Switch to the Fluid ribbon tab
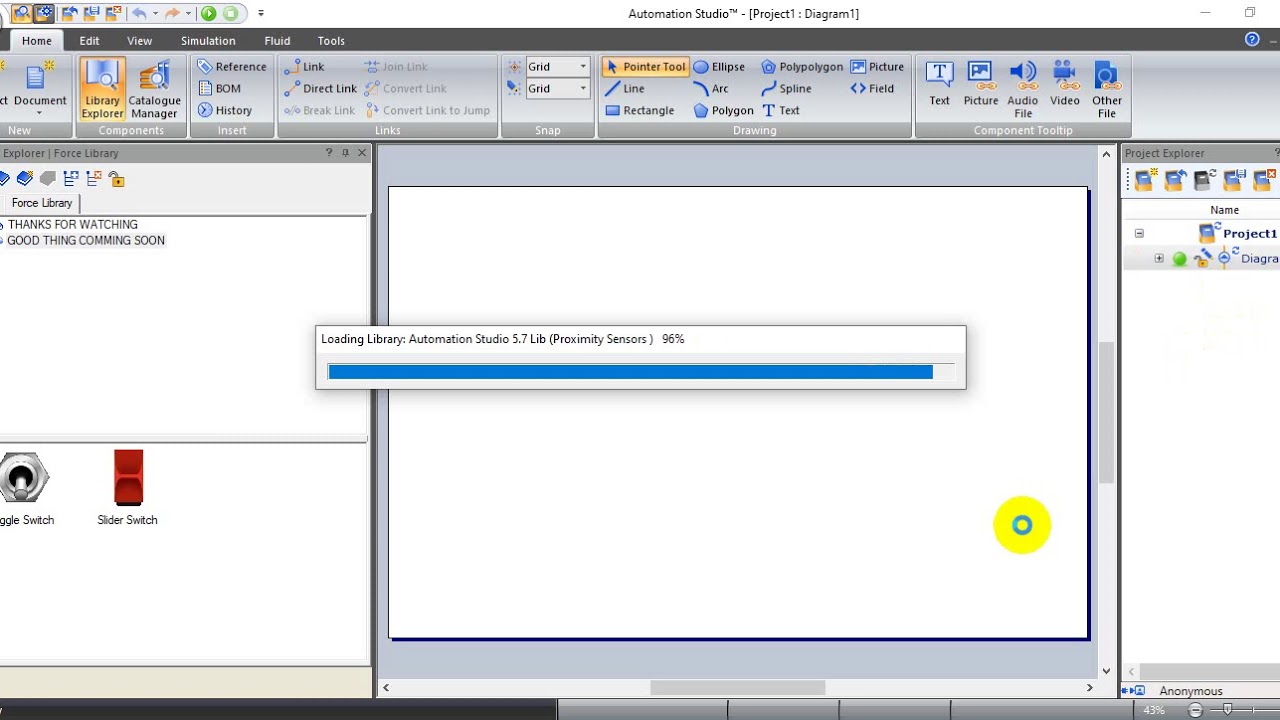Screen dimensions: 1280x720 point(277,41)
